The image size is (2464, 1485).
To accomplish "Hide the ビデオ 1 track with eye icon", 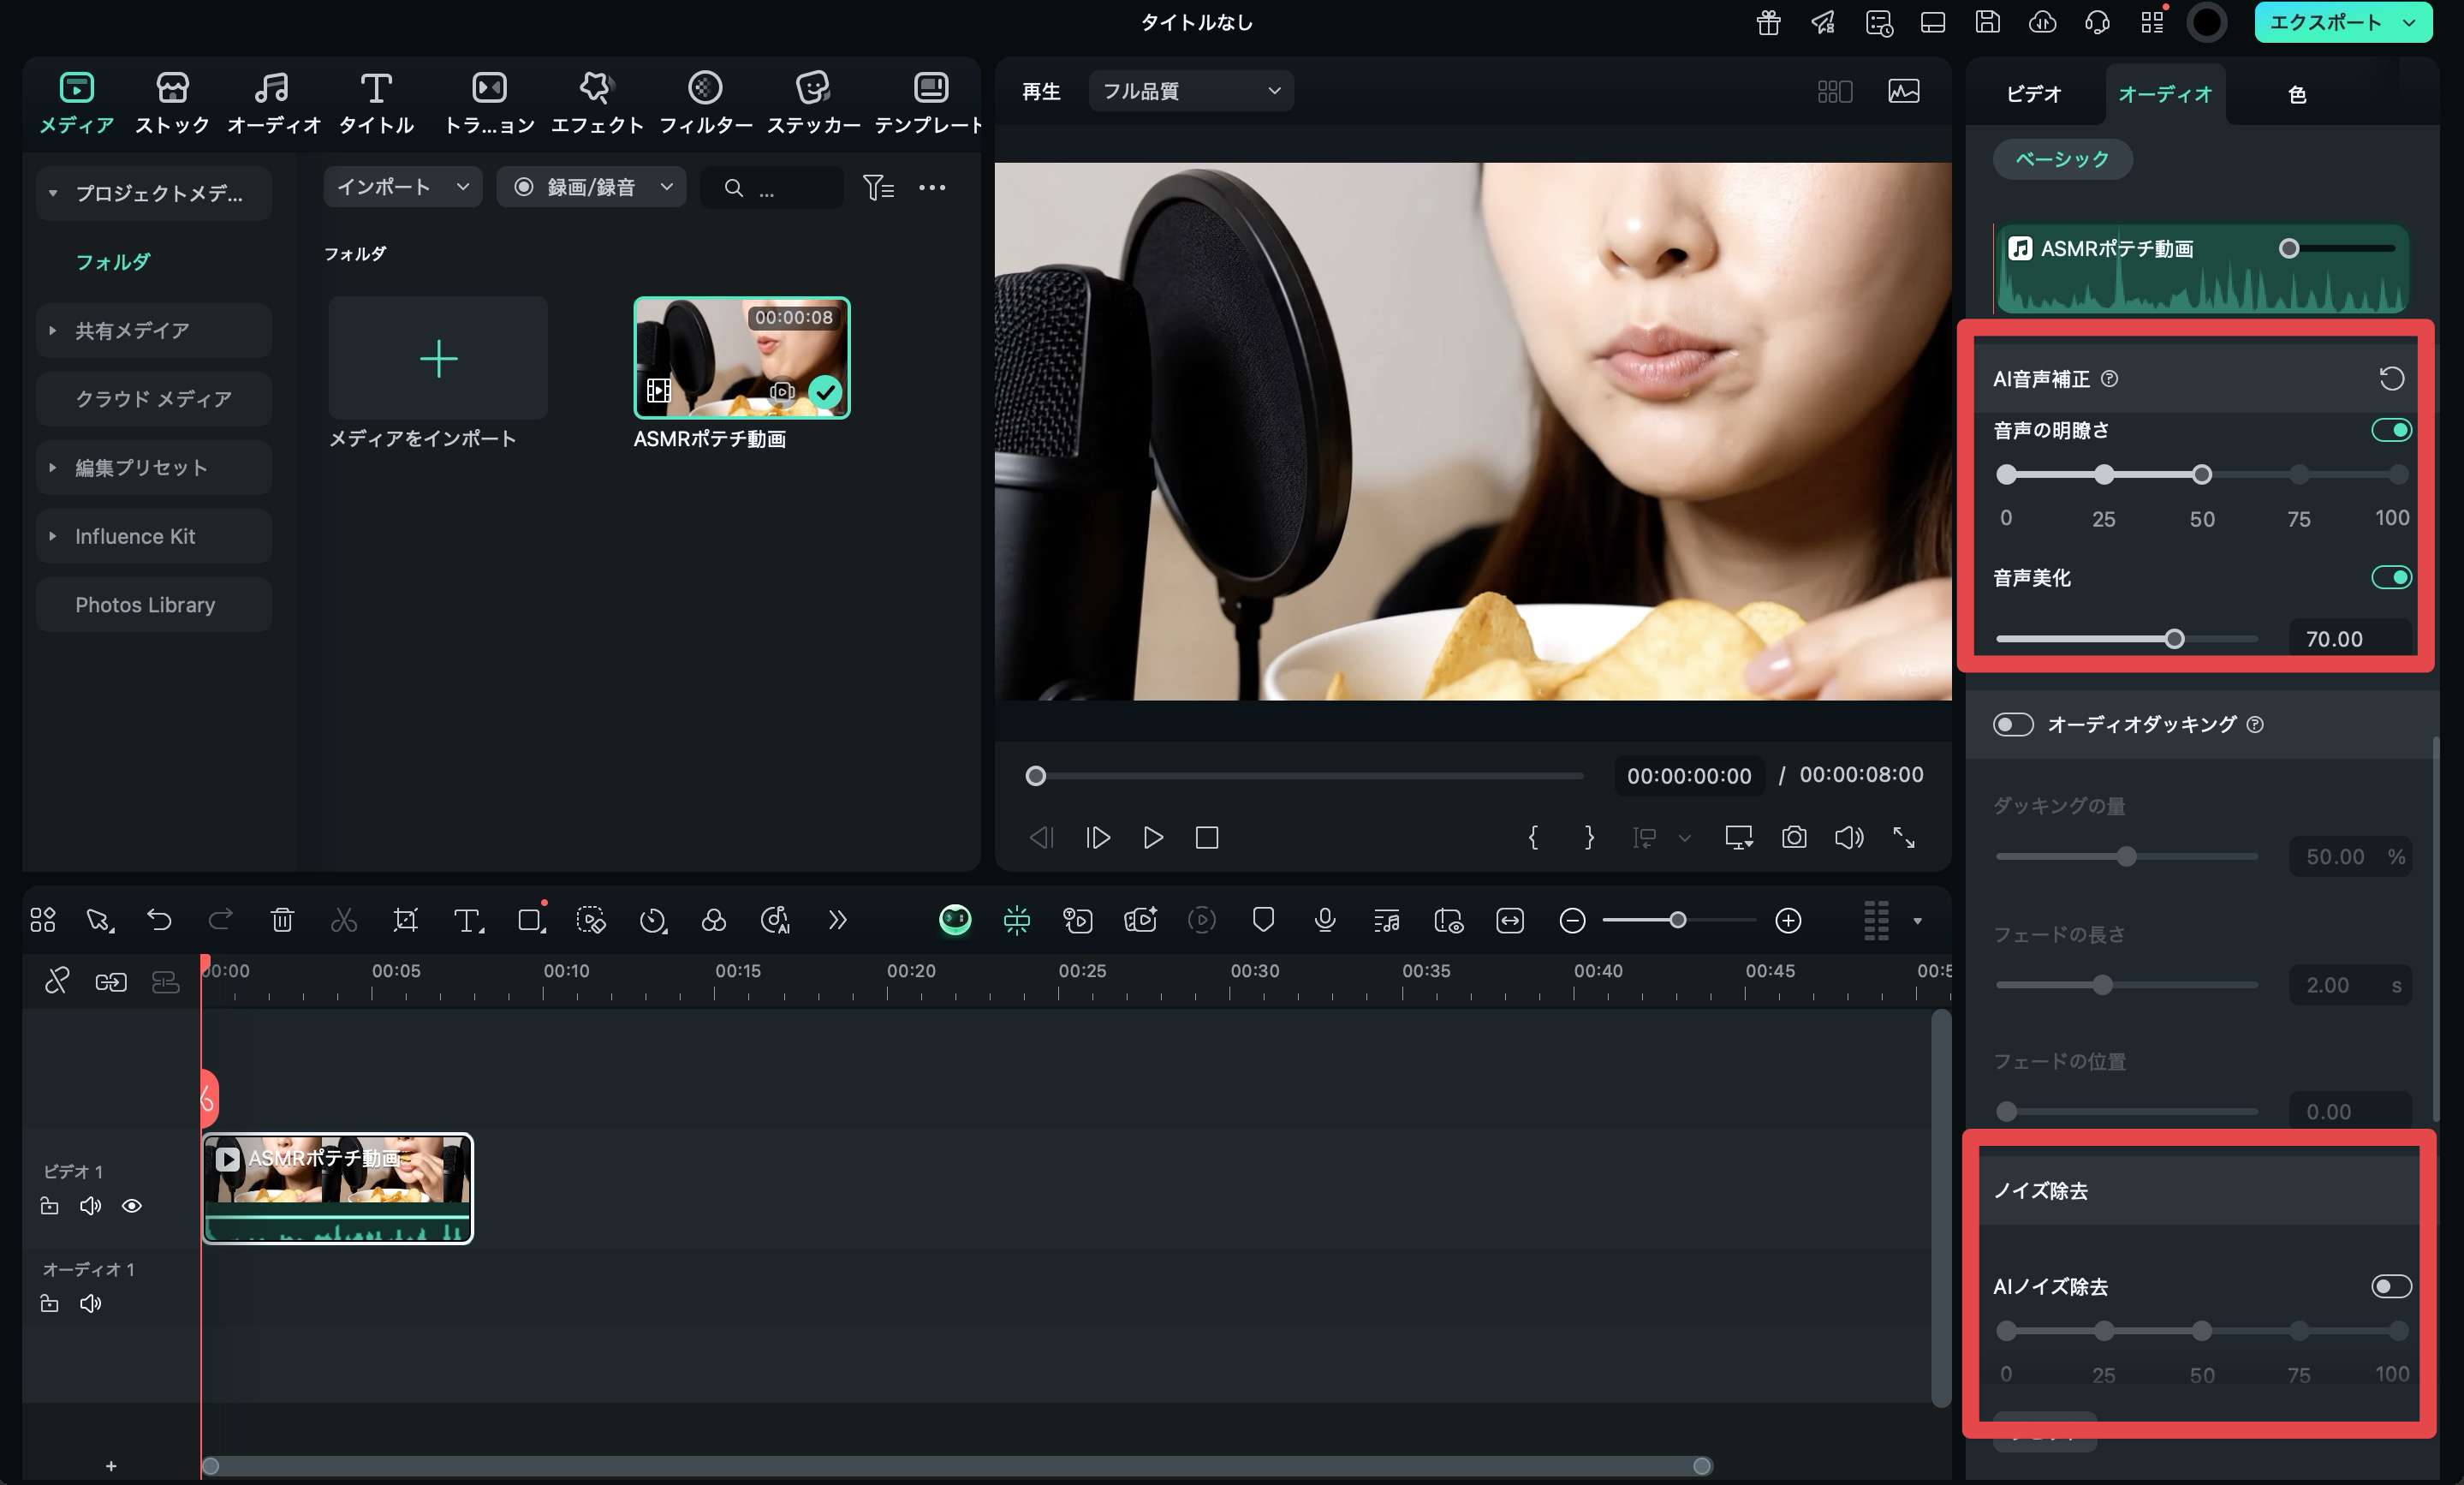I will [x=131, y=1205].
